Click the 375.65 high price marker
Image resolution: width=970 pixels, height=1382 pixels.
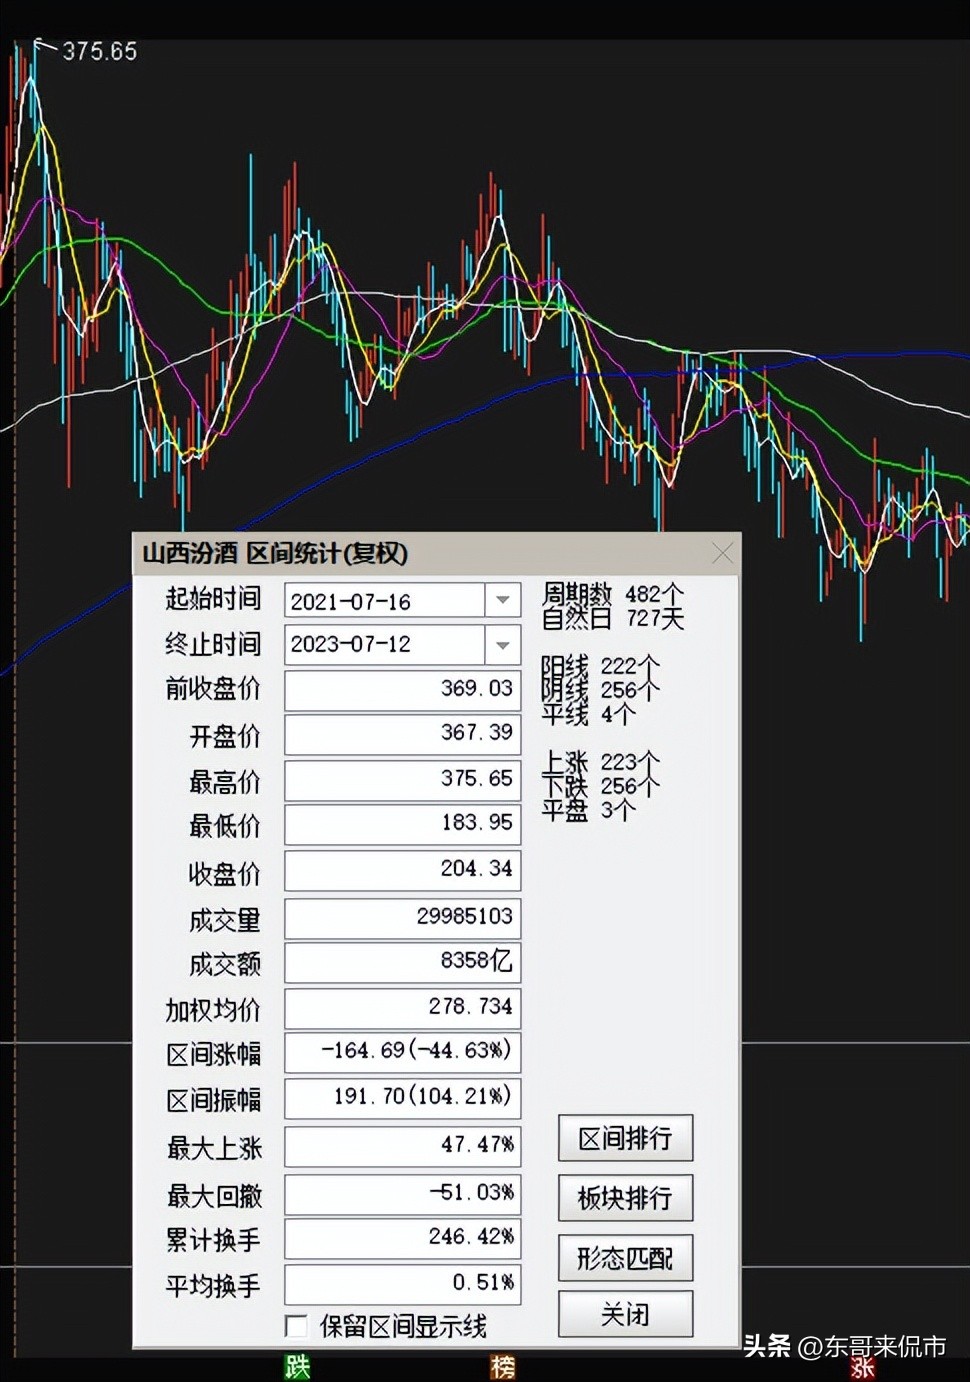[x=100, y=51]
